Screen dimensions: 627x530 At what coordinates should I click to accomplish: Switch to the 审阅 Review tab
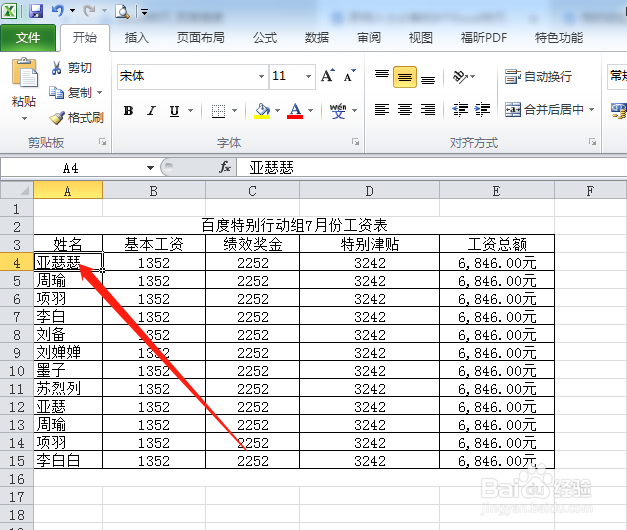tap(369, 38)
